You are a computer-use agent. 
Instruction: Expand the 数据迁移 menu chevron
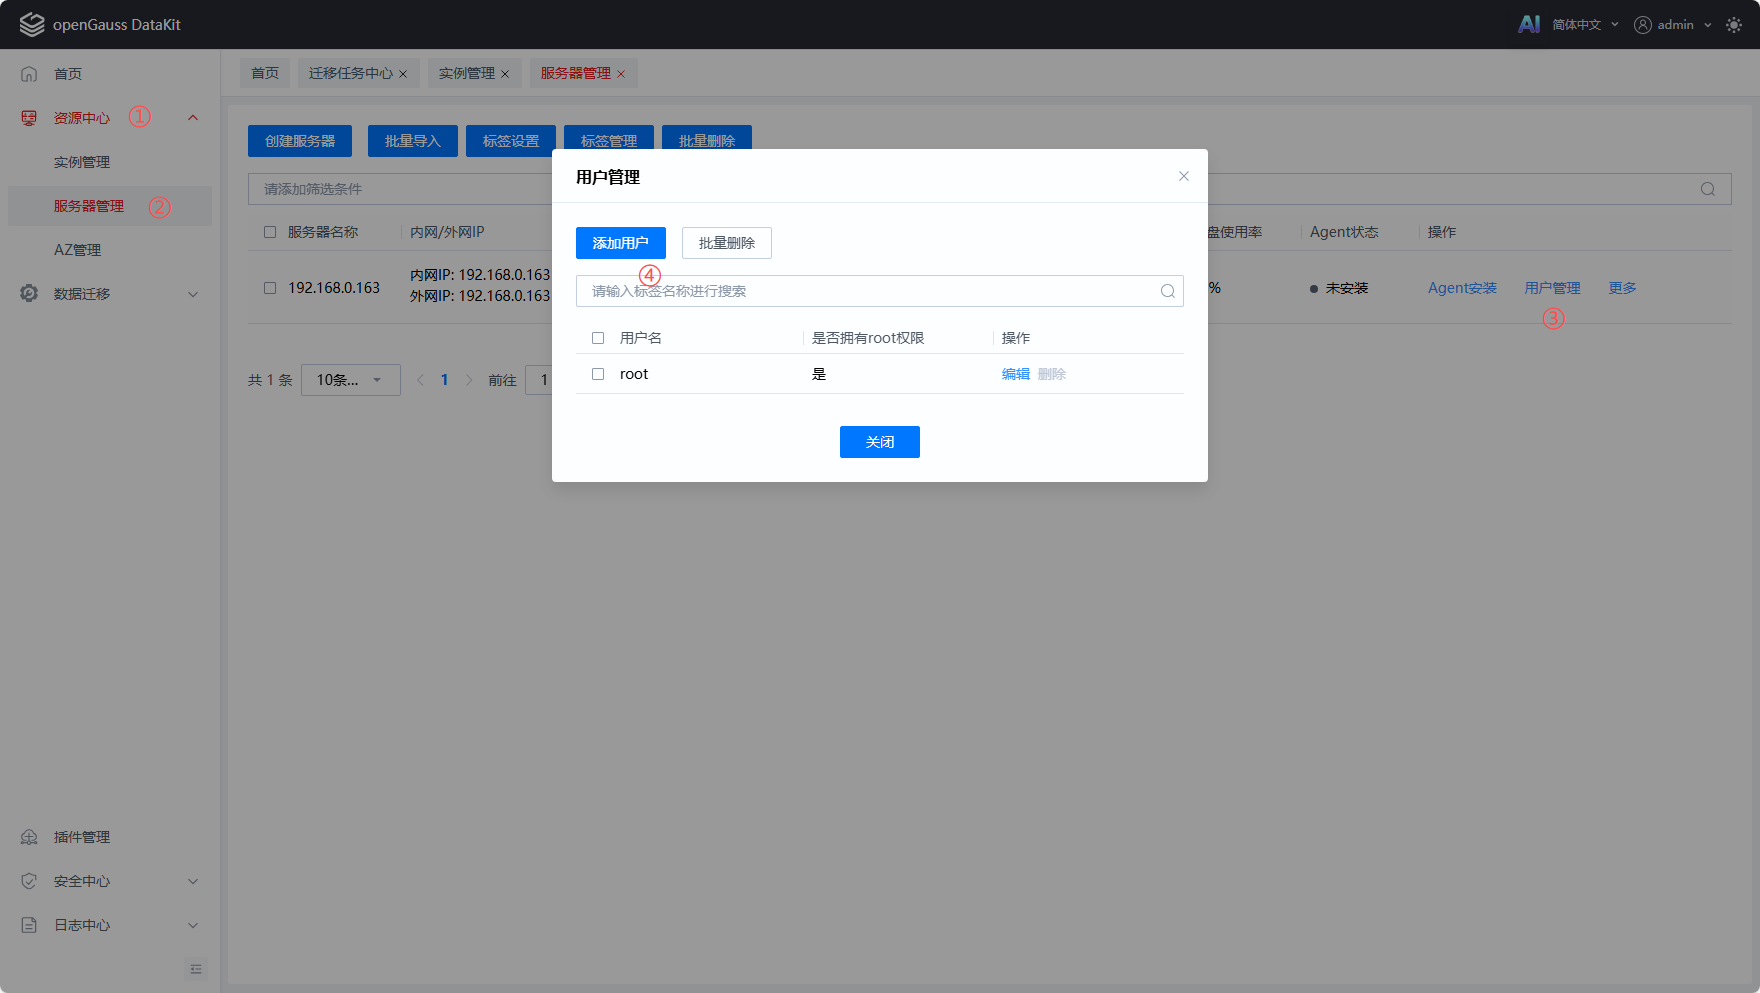pyautogui.click(x=193, y=294)
